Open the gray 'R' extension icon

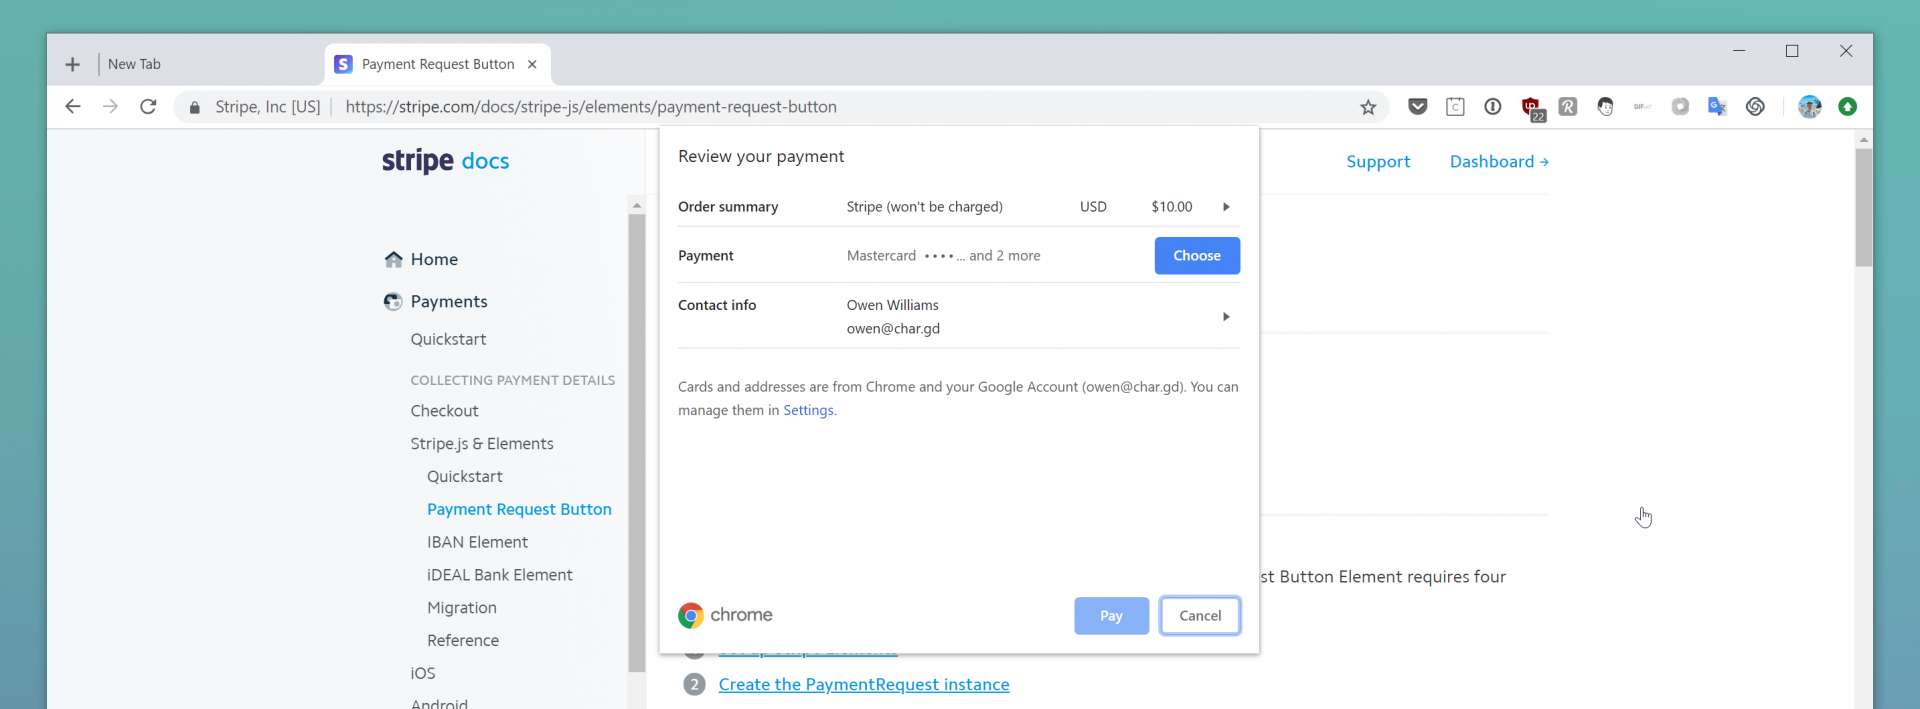(x=1568, y=106)
